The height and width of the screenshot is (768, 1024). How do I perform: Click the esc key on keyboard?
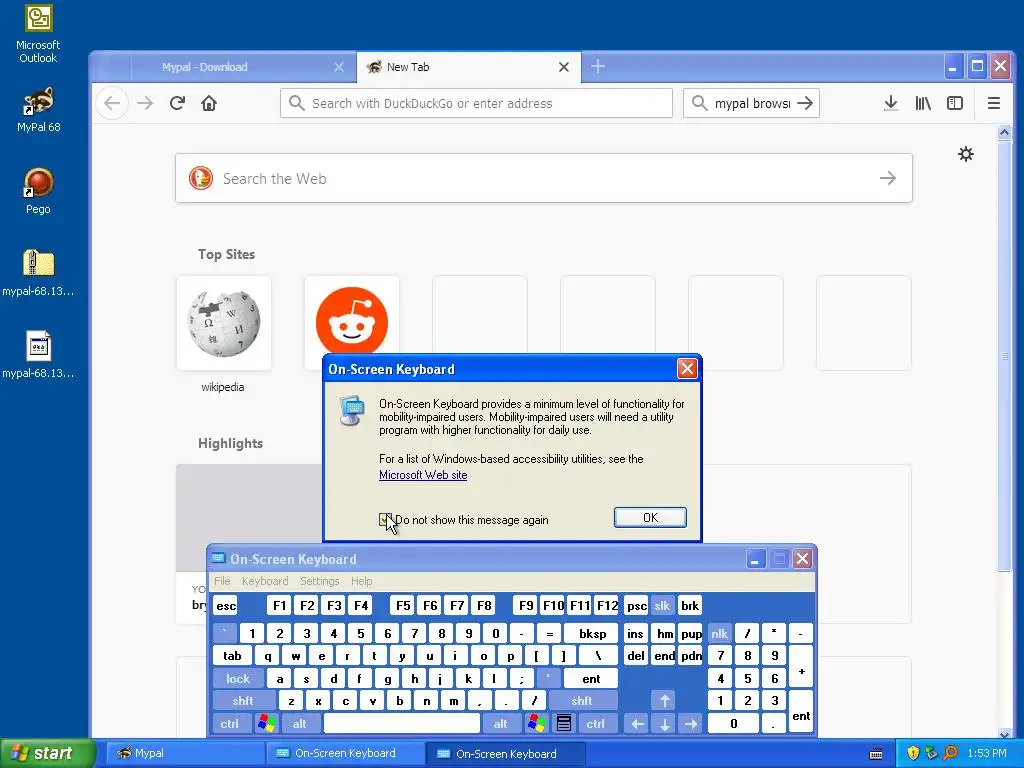[226, 605]
